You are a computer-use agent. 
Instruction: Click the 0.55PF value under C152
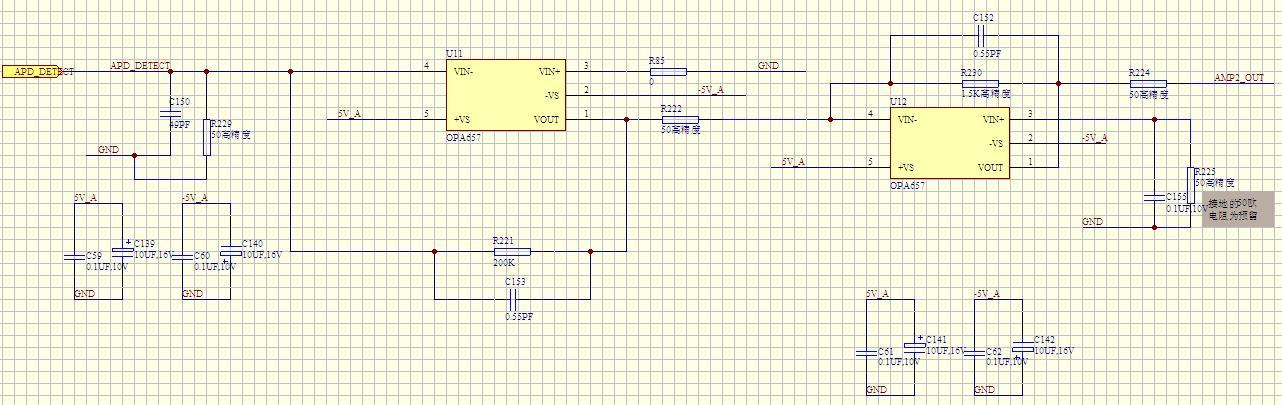[988, 53]
